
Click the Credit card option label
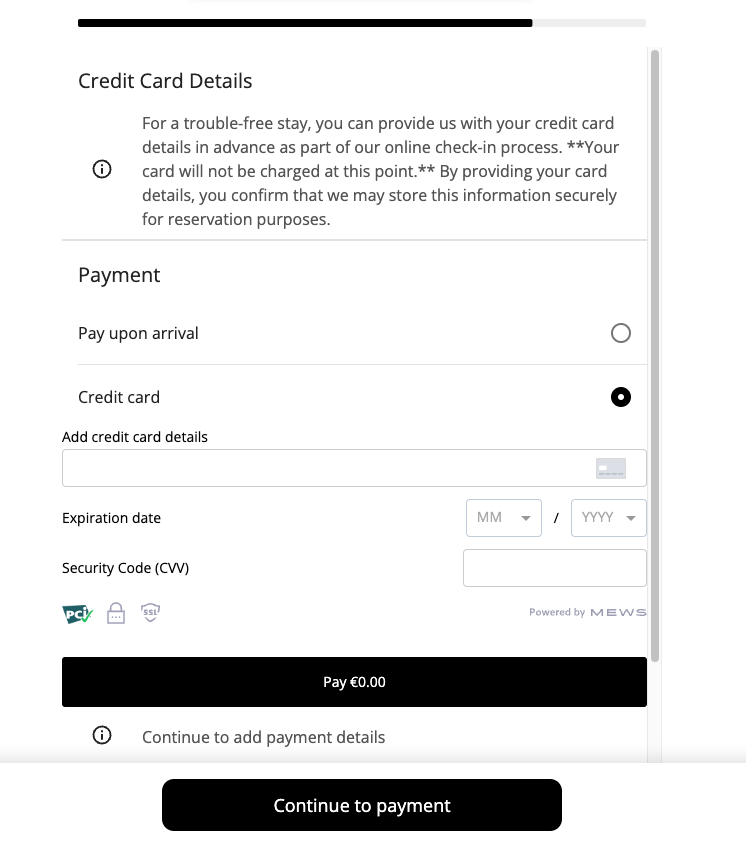tap(119, 397)
